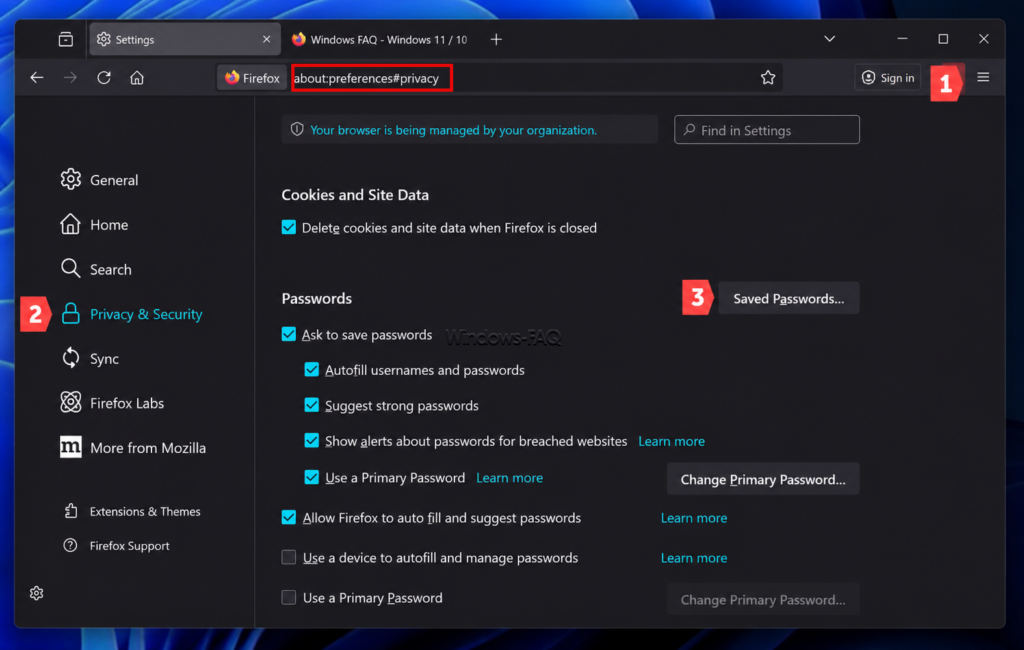The height and width of the screenshot is (650, 1024).
Task: Click the Privacy lock icon in sidebar
Action: tap(71, 314)
